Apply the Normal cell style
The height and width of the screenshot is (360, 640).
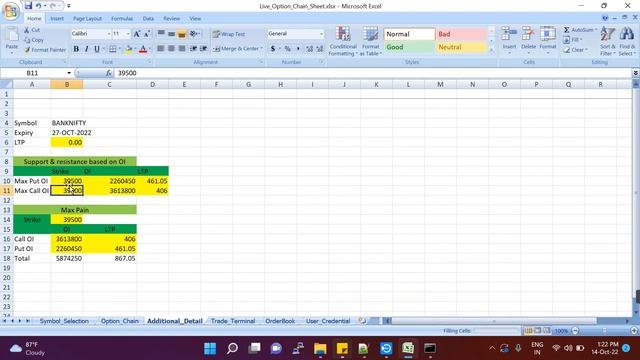[x=409, y=34]
